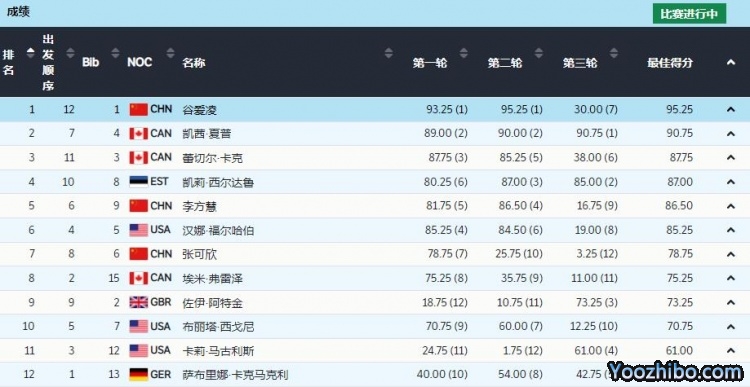
Task: Open athlete name 谷爱凌
Action: tap(199, 110)
